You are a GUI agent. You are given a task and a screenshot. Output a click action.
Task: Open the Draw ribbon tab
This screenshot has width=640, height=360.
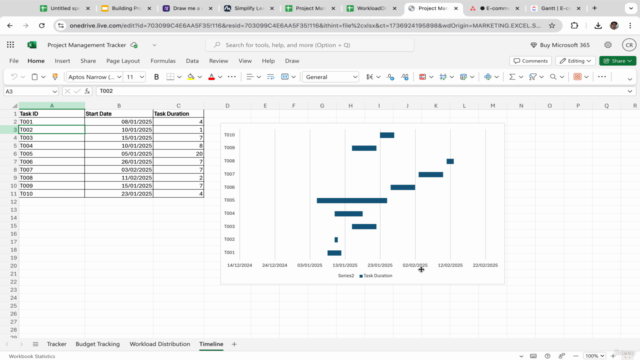click(292, 61)
